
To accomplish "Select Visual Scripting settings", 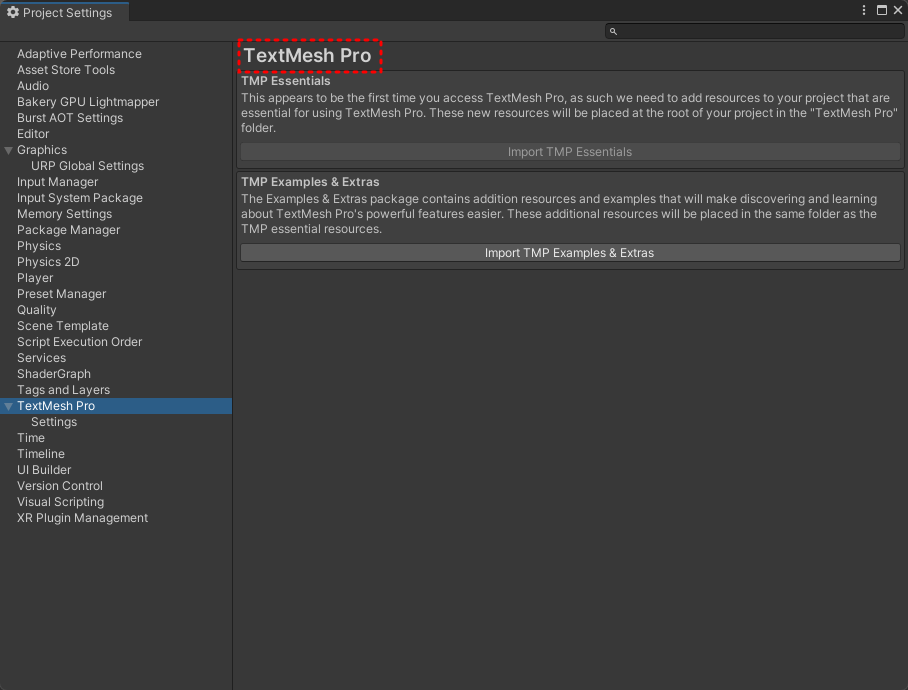I will [60, 502].
